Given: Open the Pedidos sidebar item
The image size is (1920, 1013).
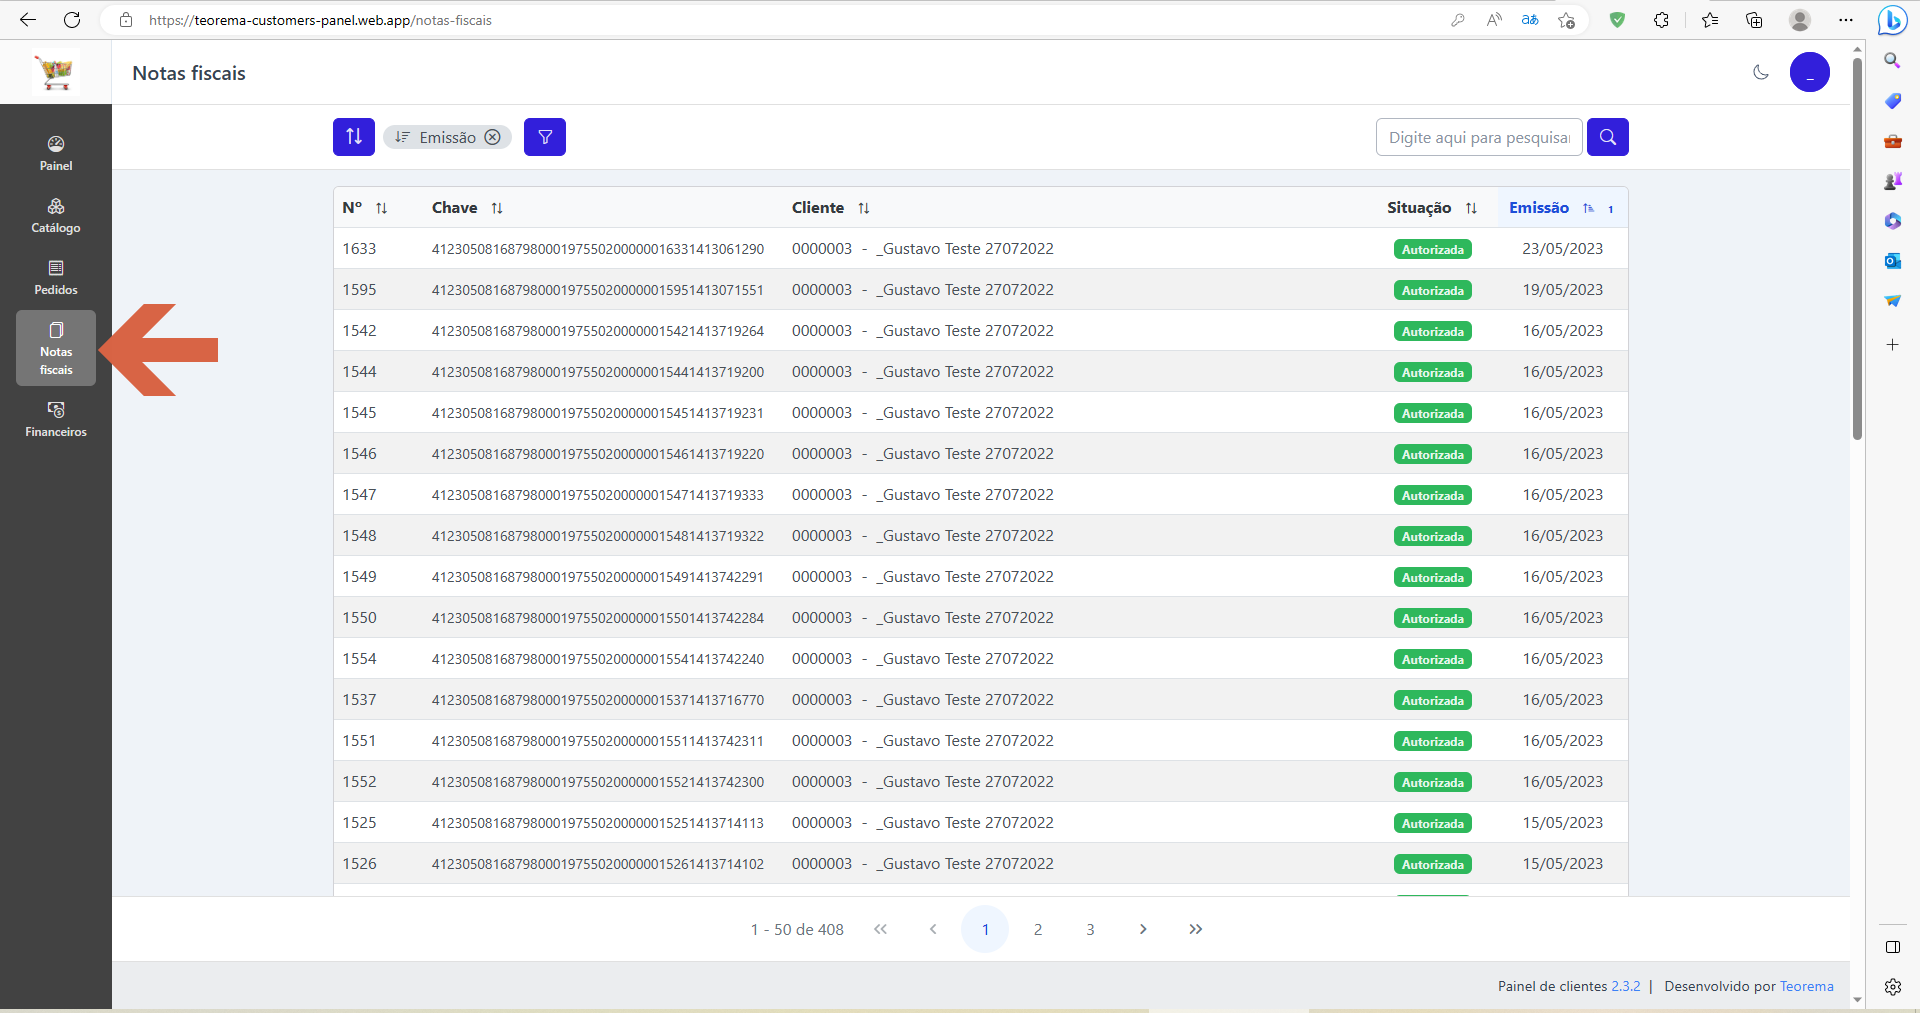Looking at the screenshot, I should click(56, 277).
